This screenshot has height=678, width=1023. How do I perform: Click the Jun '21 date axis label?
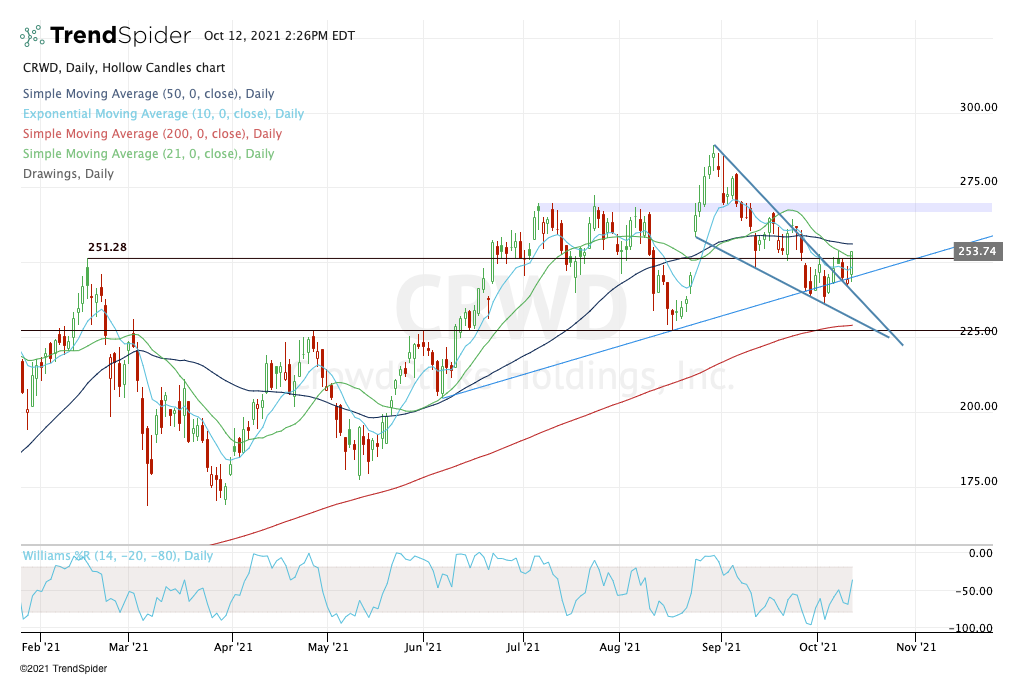(x=423, y=647)
